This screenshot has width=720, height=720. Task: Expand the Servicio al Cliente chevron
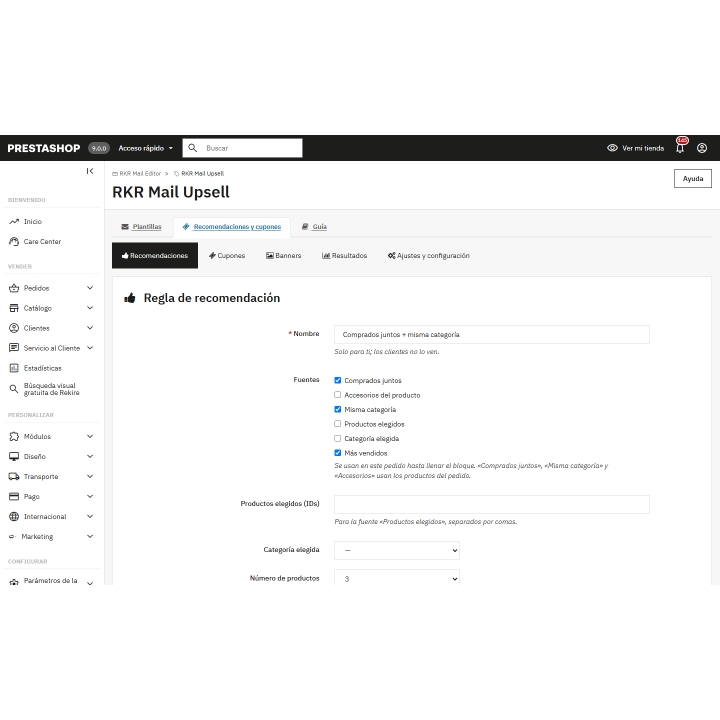coord(90,348)
